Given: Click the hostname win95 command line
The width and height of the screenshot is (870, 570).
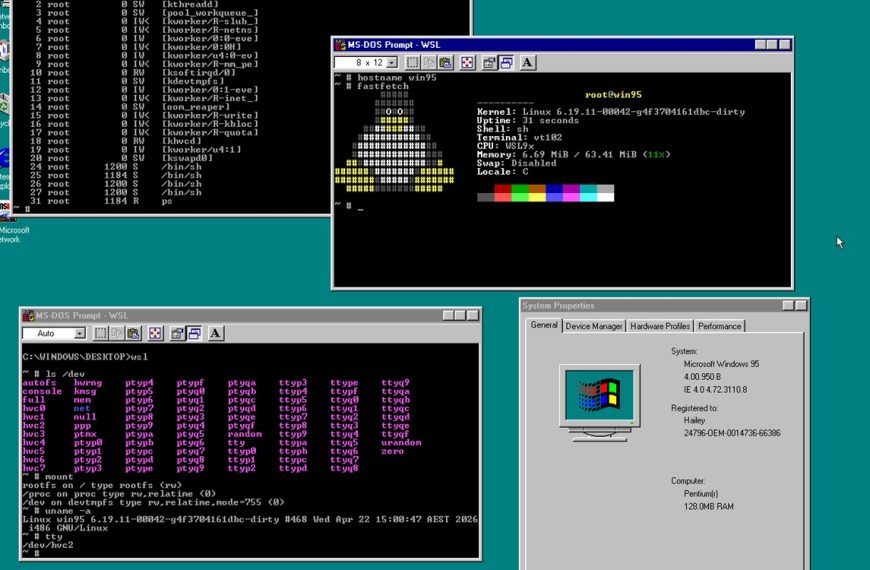Looking at the screenshot, I should (x=386, y=78).
